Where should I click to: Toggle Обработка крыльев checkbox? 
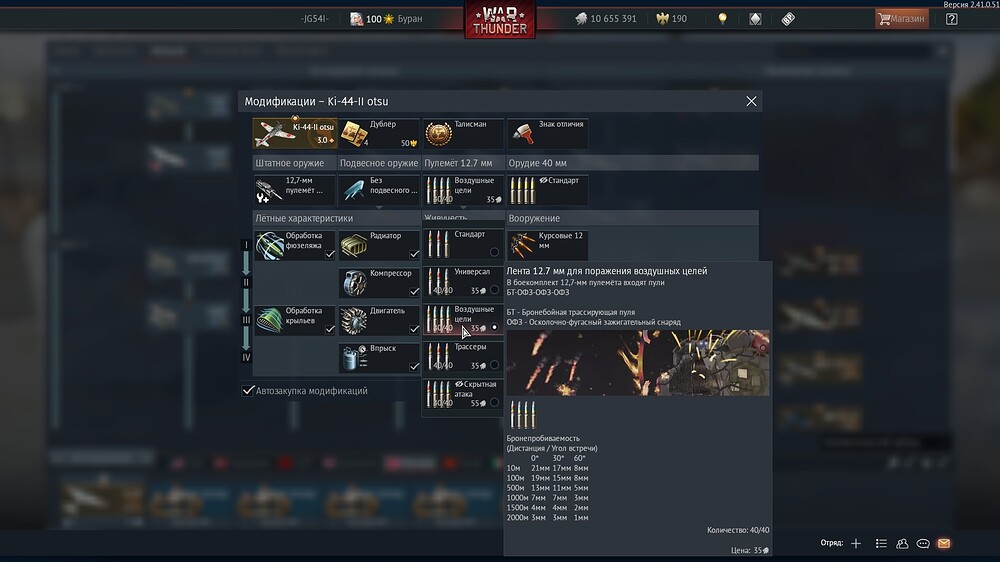(x=329, y=329)
